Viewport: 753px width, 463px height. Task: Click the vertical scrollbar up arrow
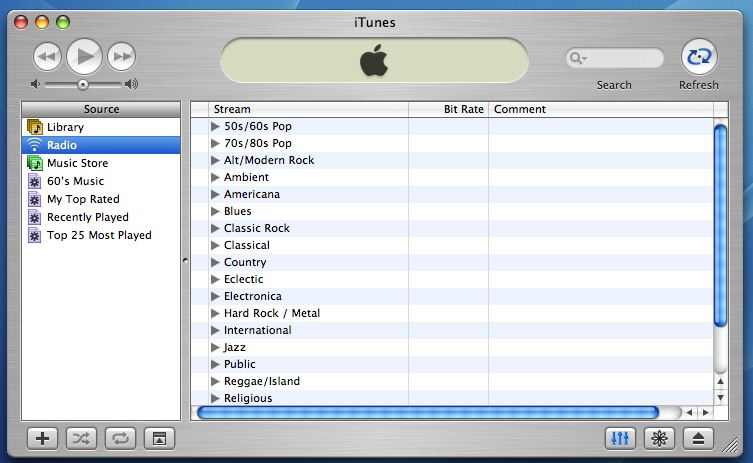click(720, 382)
